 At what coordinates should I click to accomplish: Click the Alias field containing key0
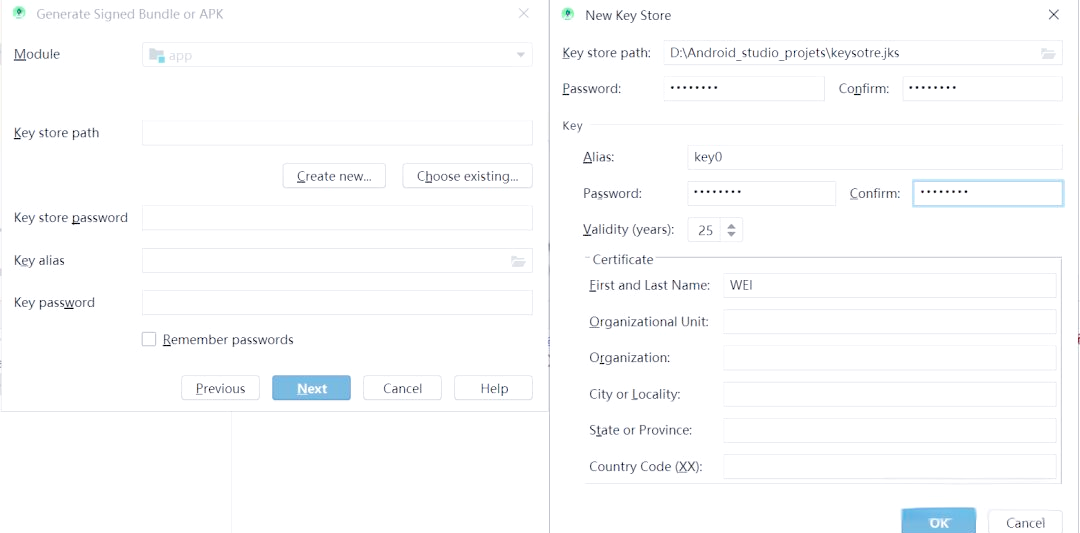(x=875, y=157)
